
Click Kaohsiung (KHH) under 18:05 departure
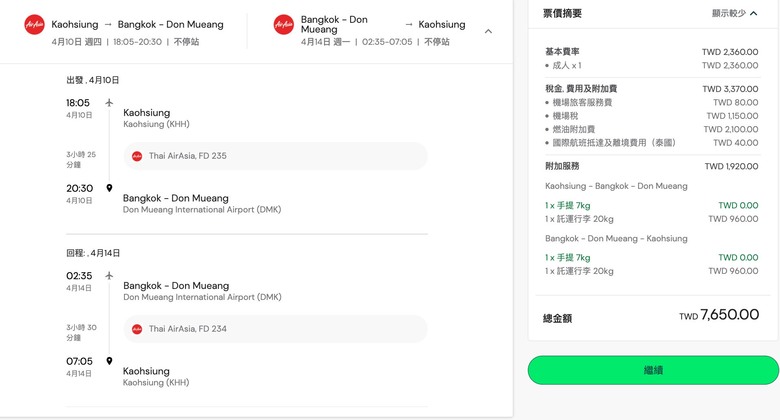coord(156,124)
